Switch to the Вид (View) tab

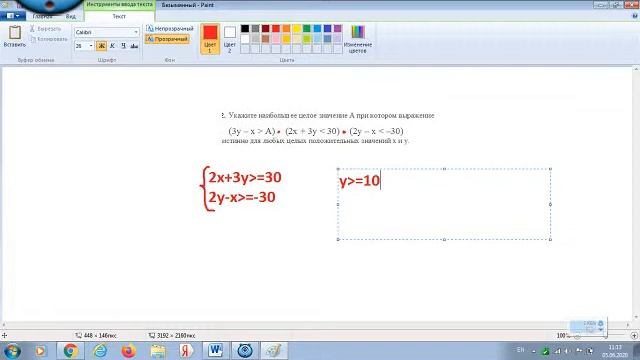(x=71, y=16)
